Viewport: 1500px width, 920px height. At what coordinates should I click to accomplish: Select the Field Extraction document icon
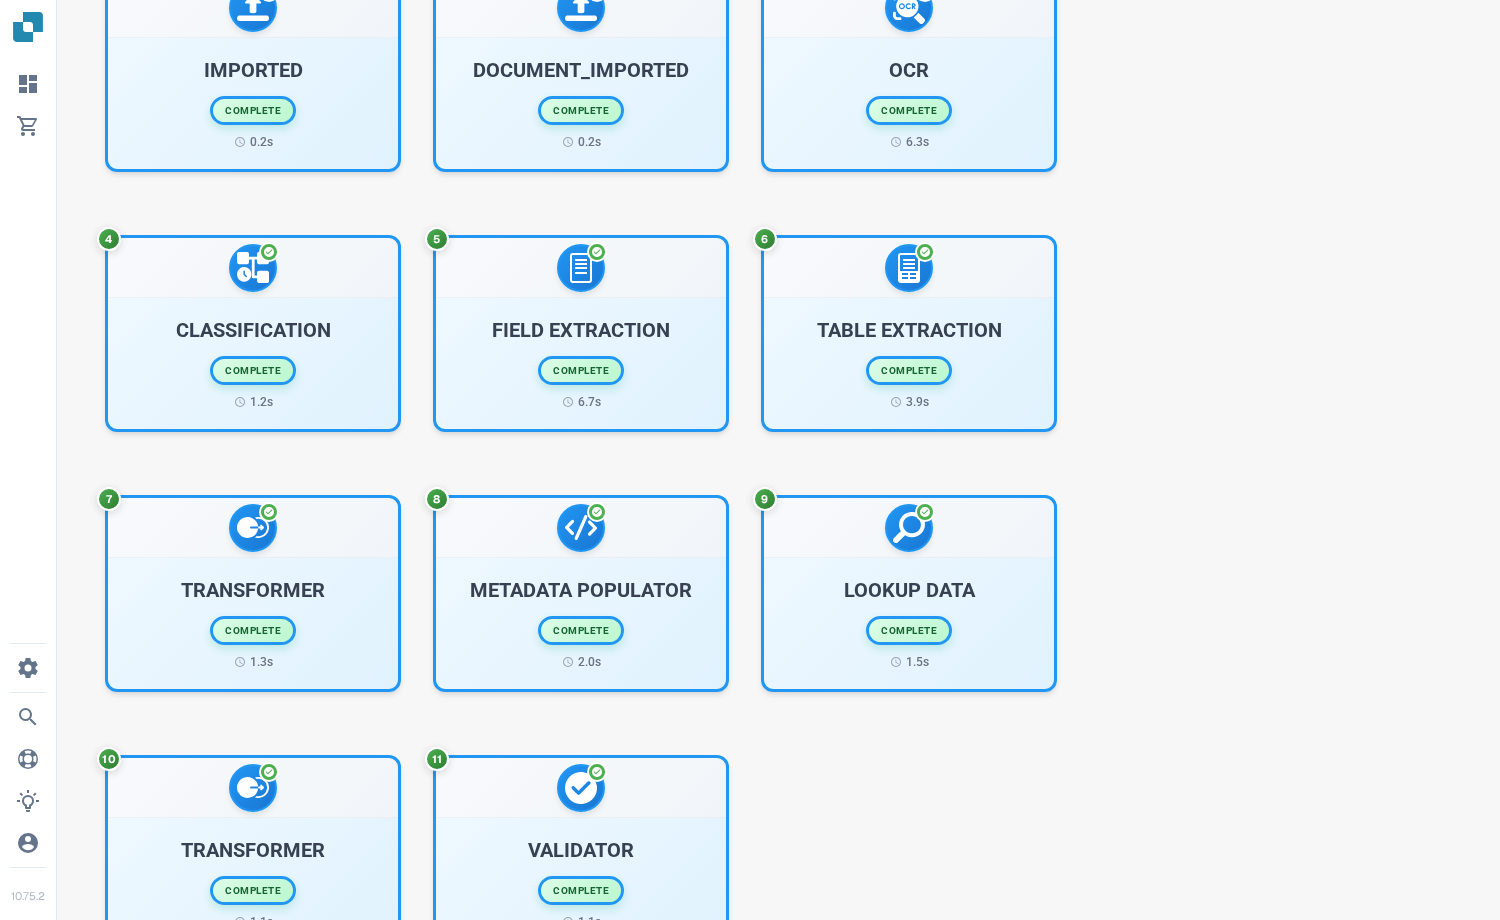581,268
